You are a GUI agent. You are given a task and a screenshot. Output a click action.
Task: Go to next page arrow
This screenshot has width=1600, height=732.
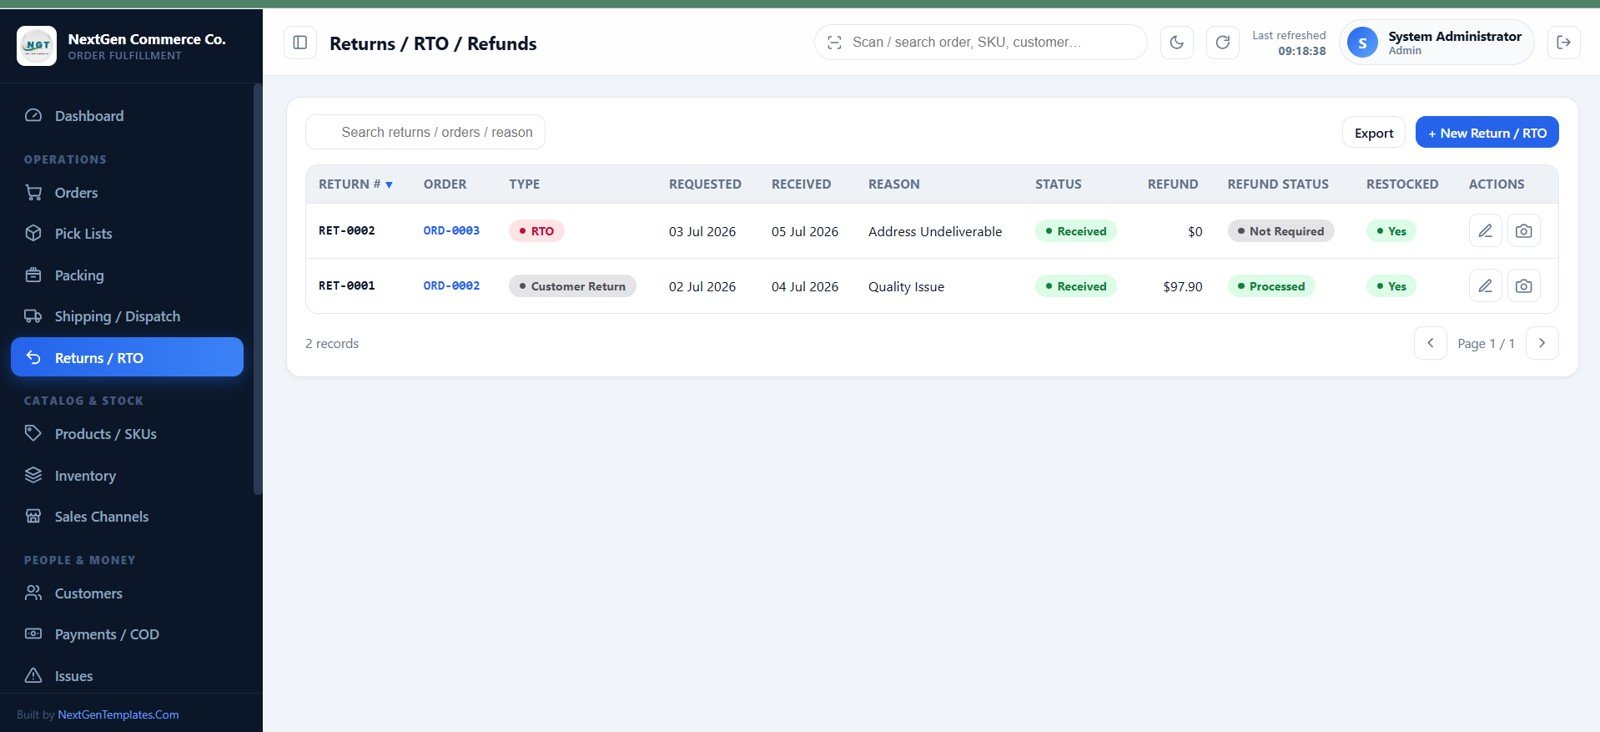[x=1542, y=343]
